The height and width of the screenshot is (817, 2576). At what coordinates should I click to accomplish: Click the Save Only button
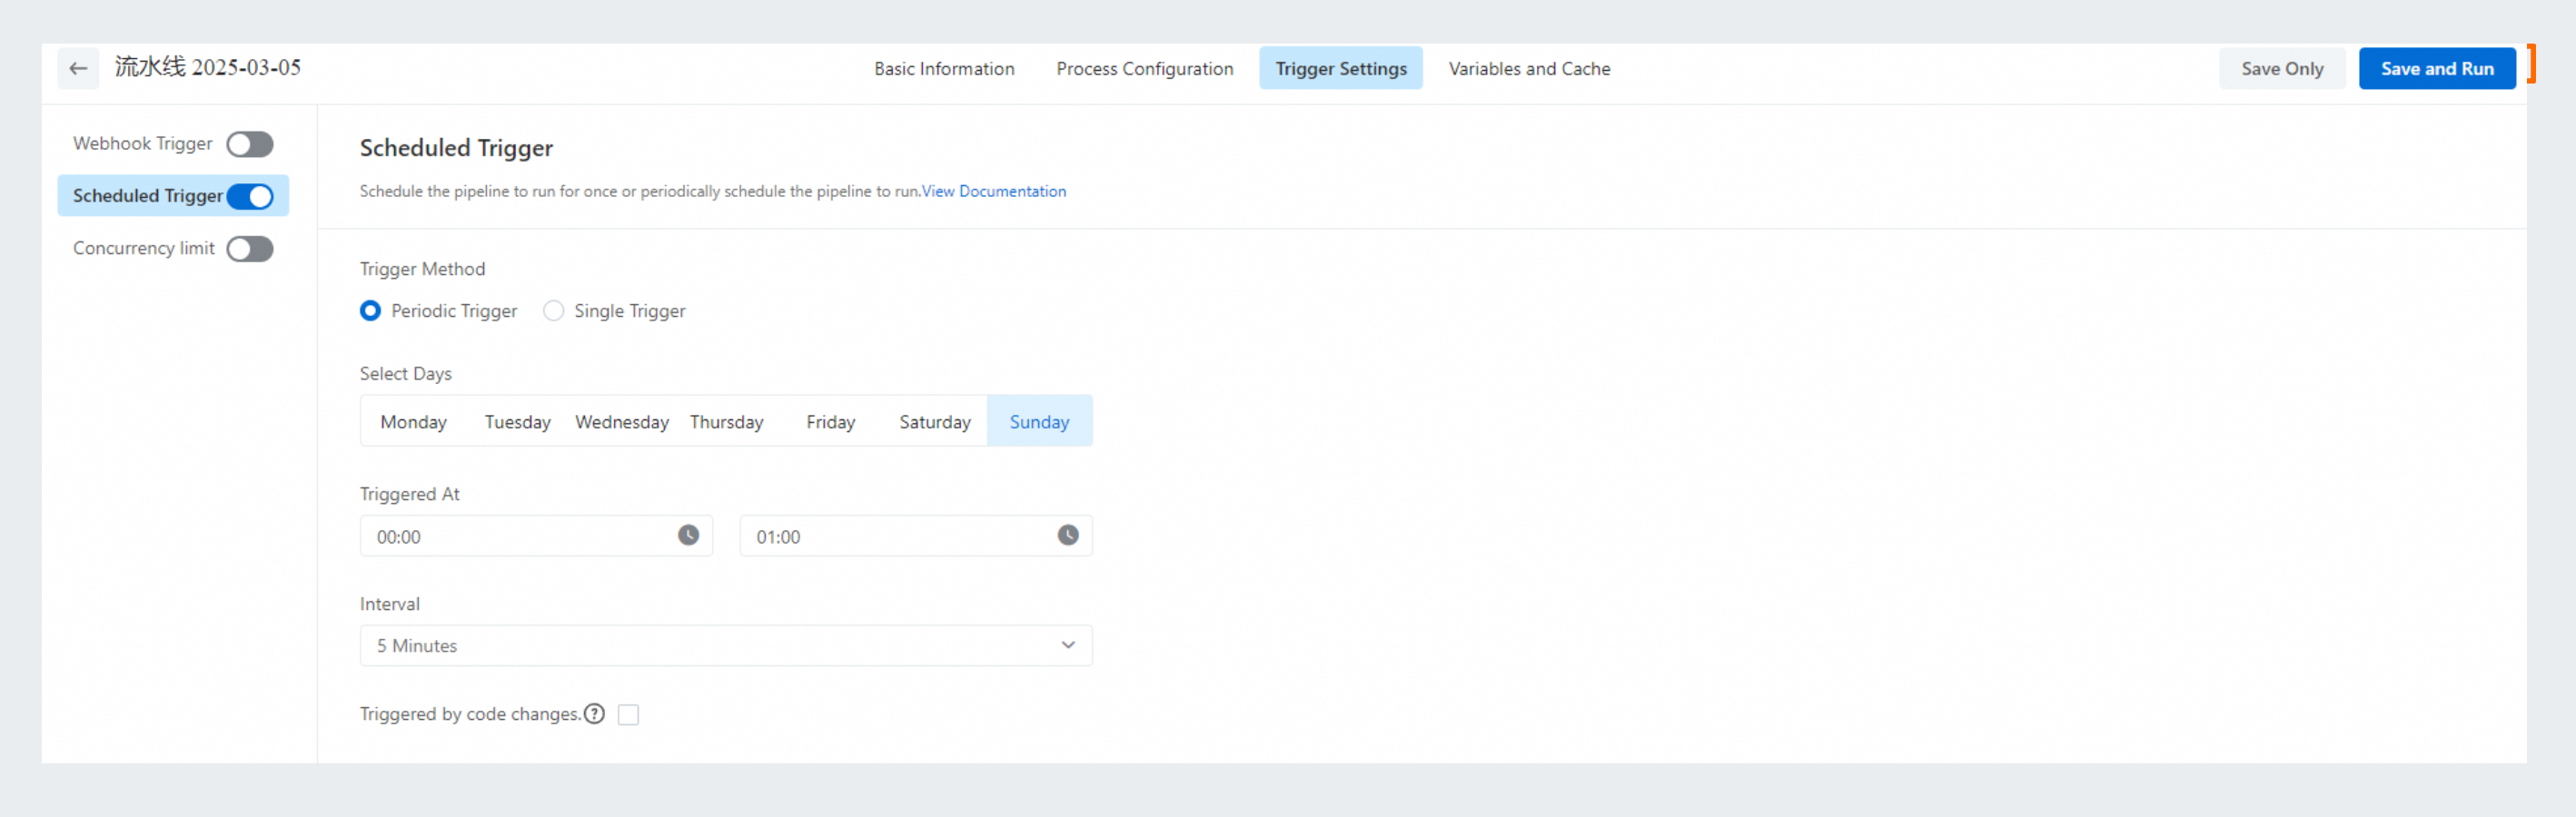(2282, 69)
